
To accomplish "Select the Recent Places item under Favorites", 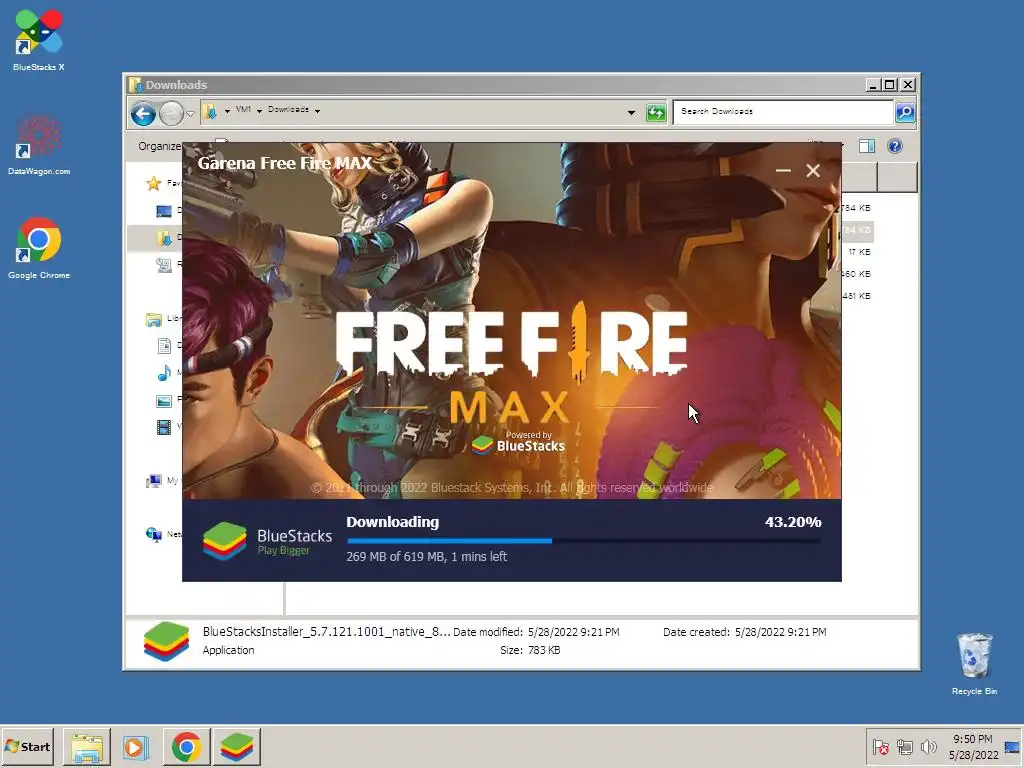I will (164, 264).
